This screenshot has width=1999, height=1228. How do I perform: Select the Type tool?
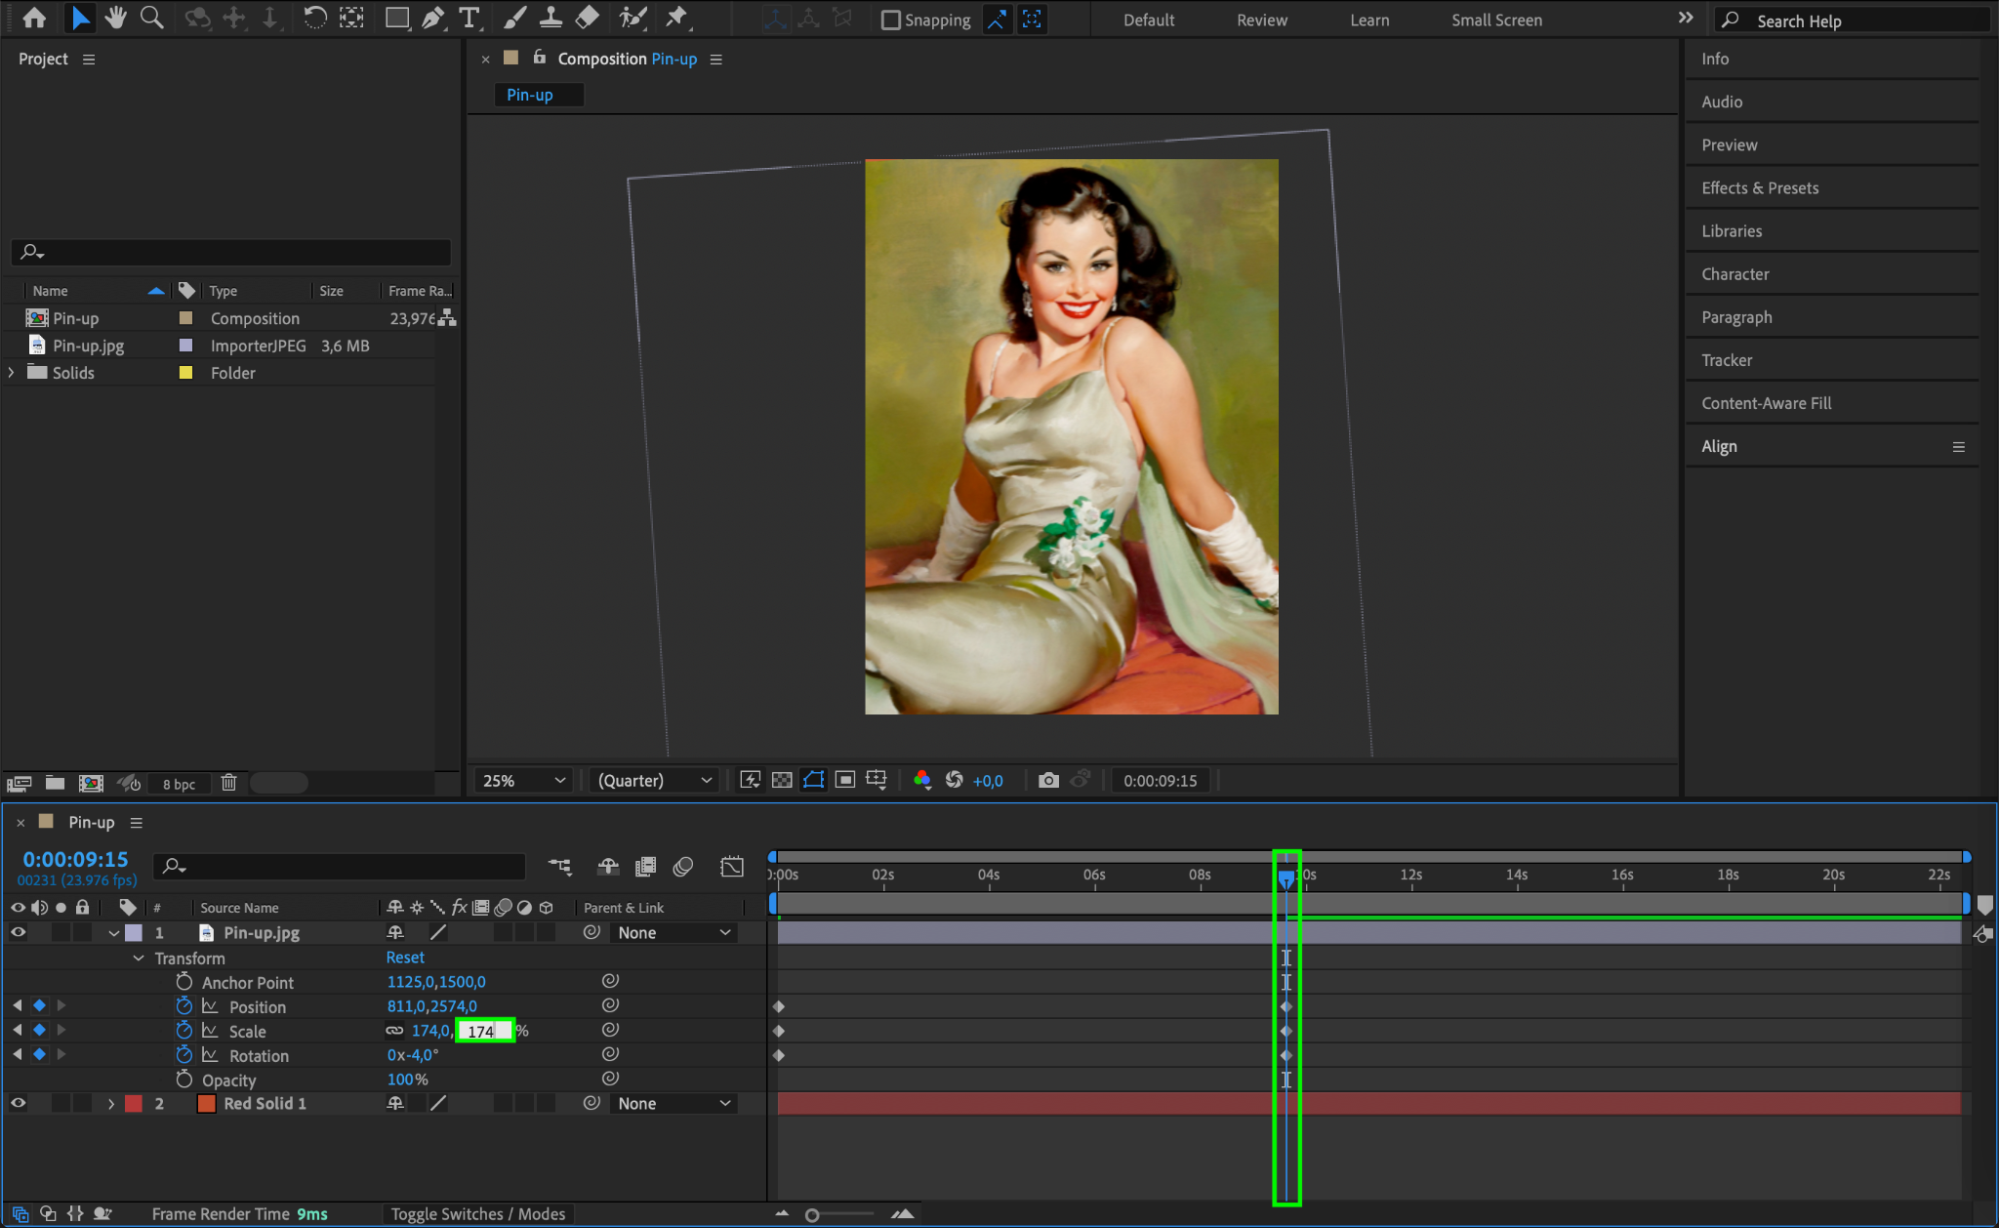coord(468,17)
